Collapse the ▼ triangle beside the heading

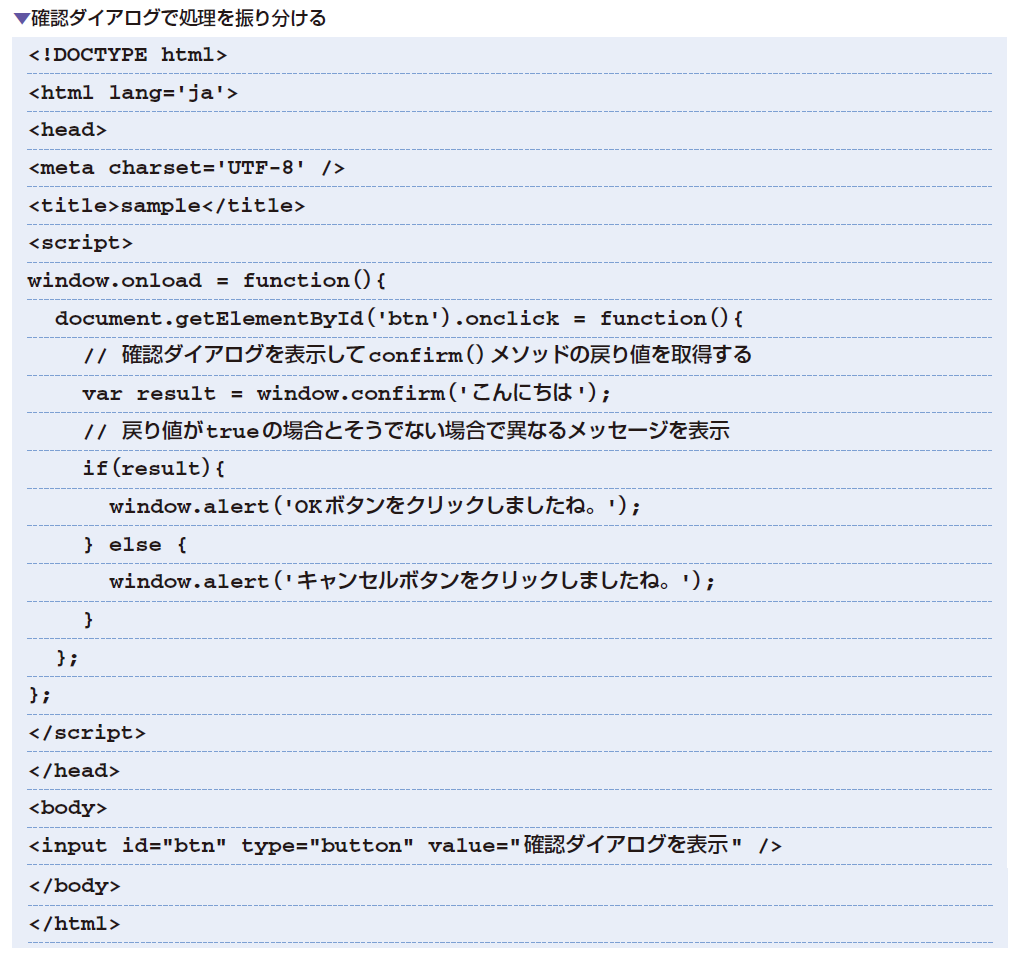(18, 17)
